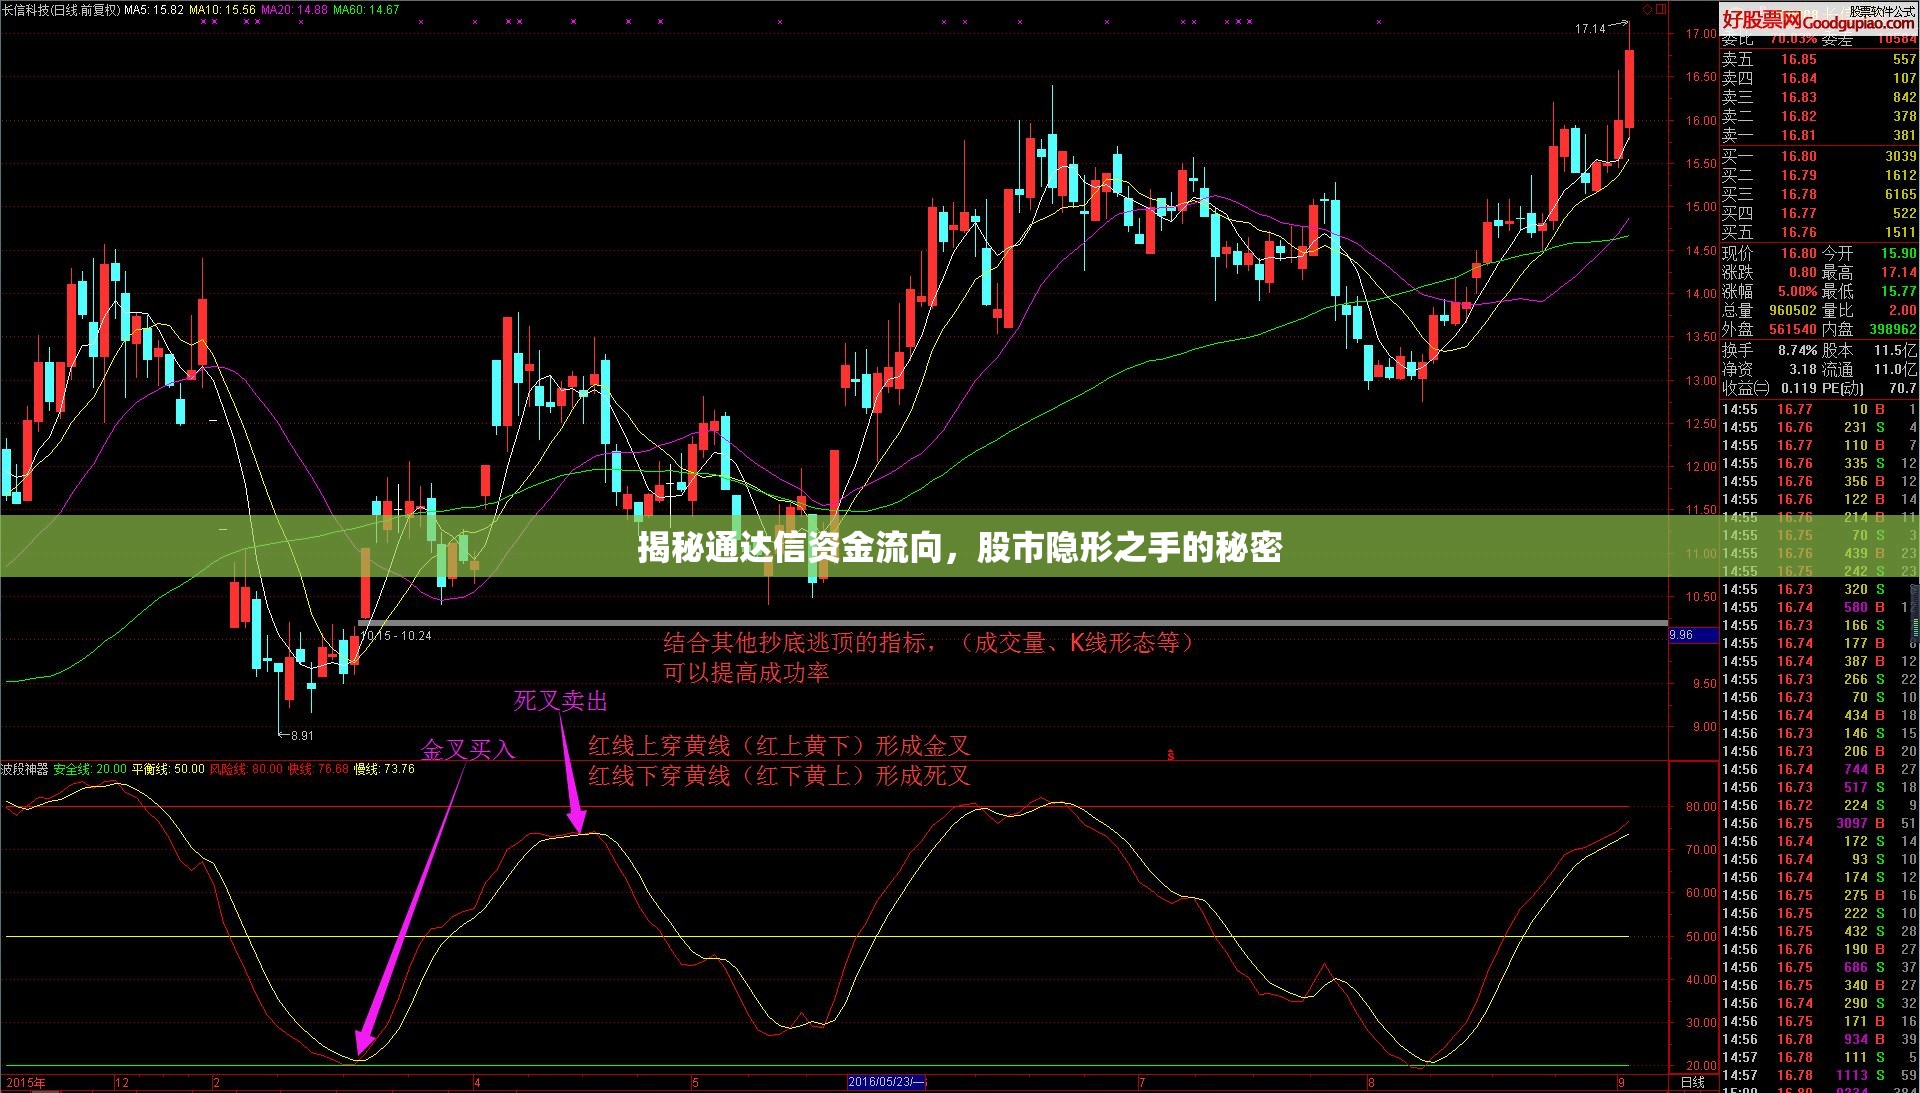1920x1093 pixels.
Task: Click the 外盘 561540 value
Action: pos(1792,330)
